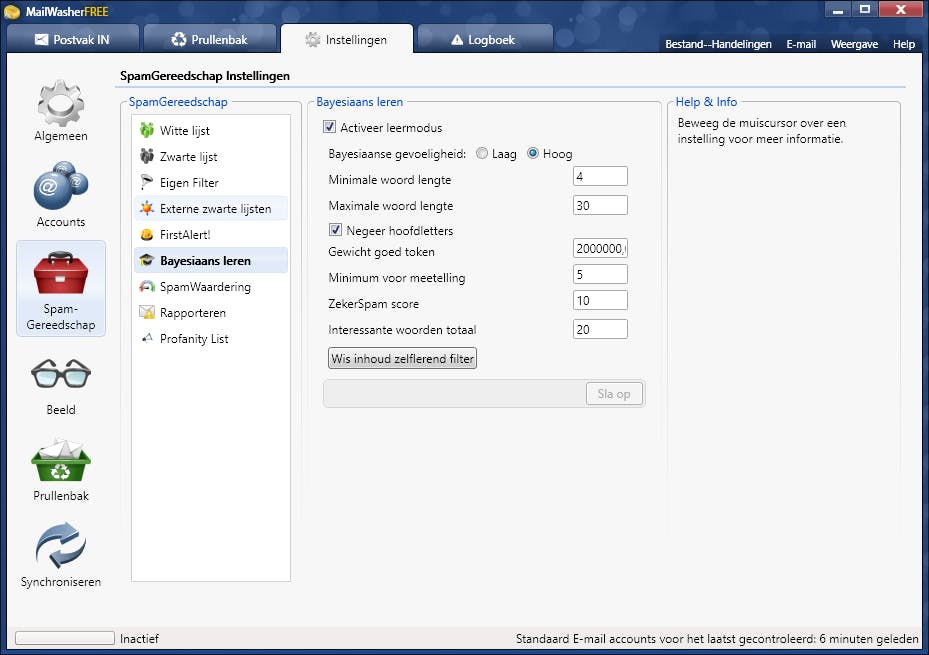Click the Postvak IN envelope icon
This screenshot has width=929, height=655.
coord(41,40)
